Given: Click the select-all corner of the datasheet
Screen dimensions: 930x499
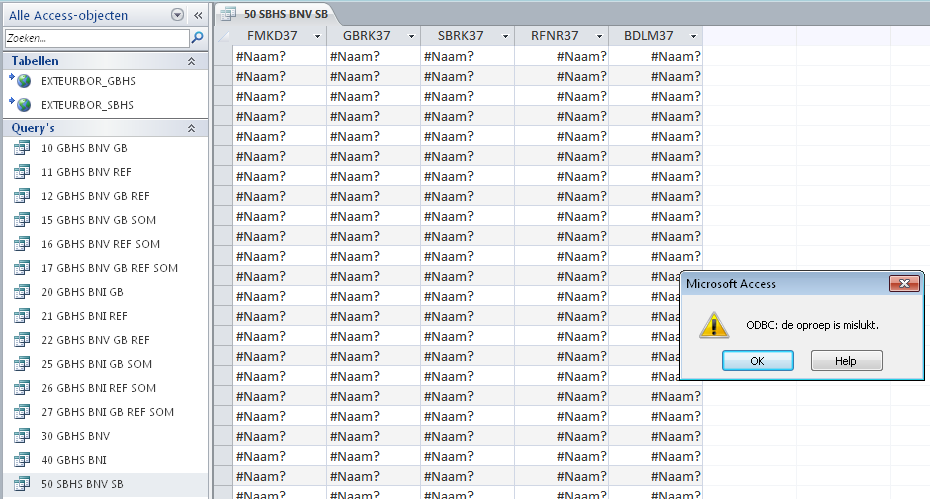Looking at the screenshot, I should pyautogui.click(x=223, y=36).
